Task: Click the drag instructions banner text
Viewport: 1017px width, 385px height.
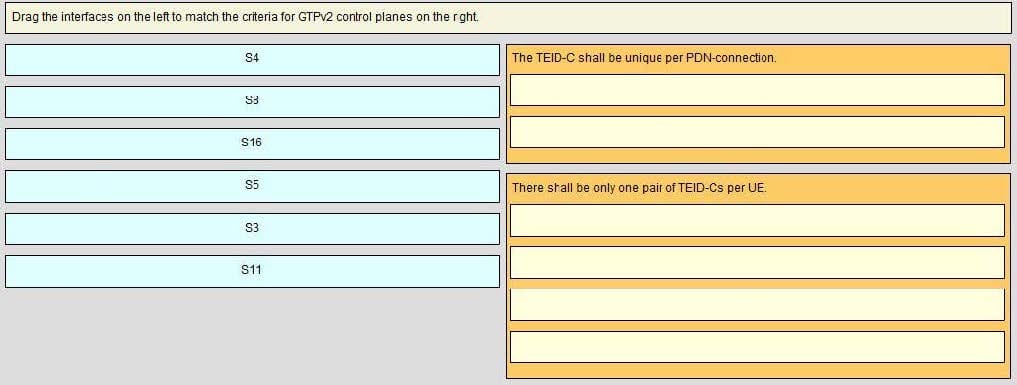Action: pyautogui.click(x=245, y=18)
